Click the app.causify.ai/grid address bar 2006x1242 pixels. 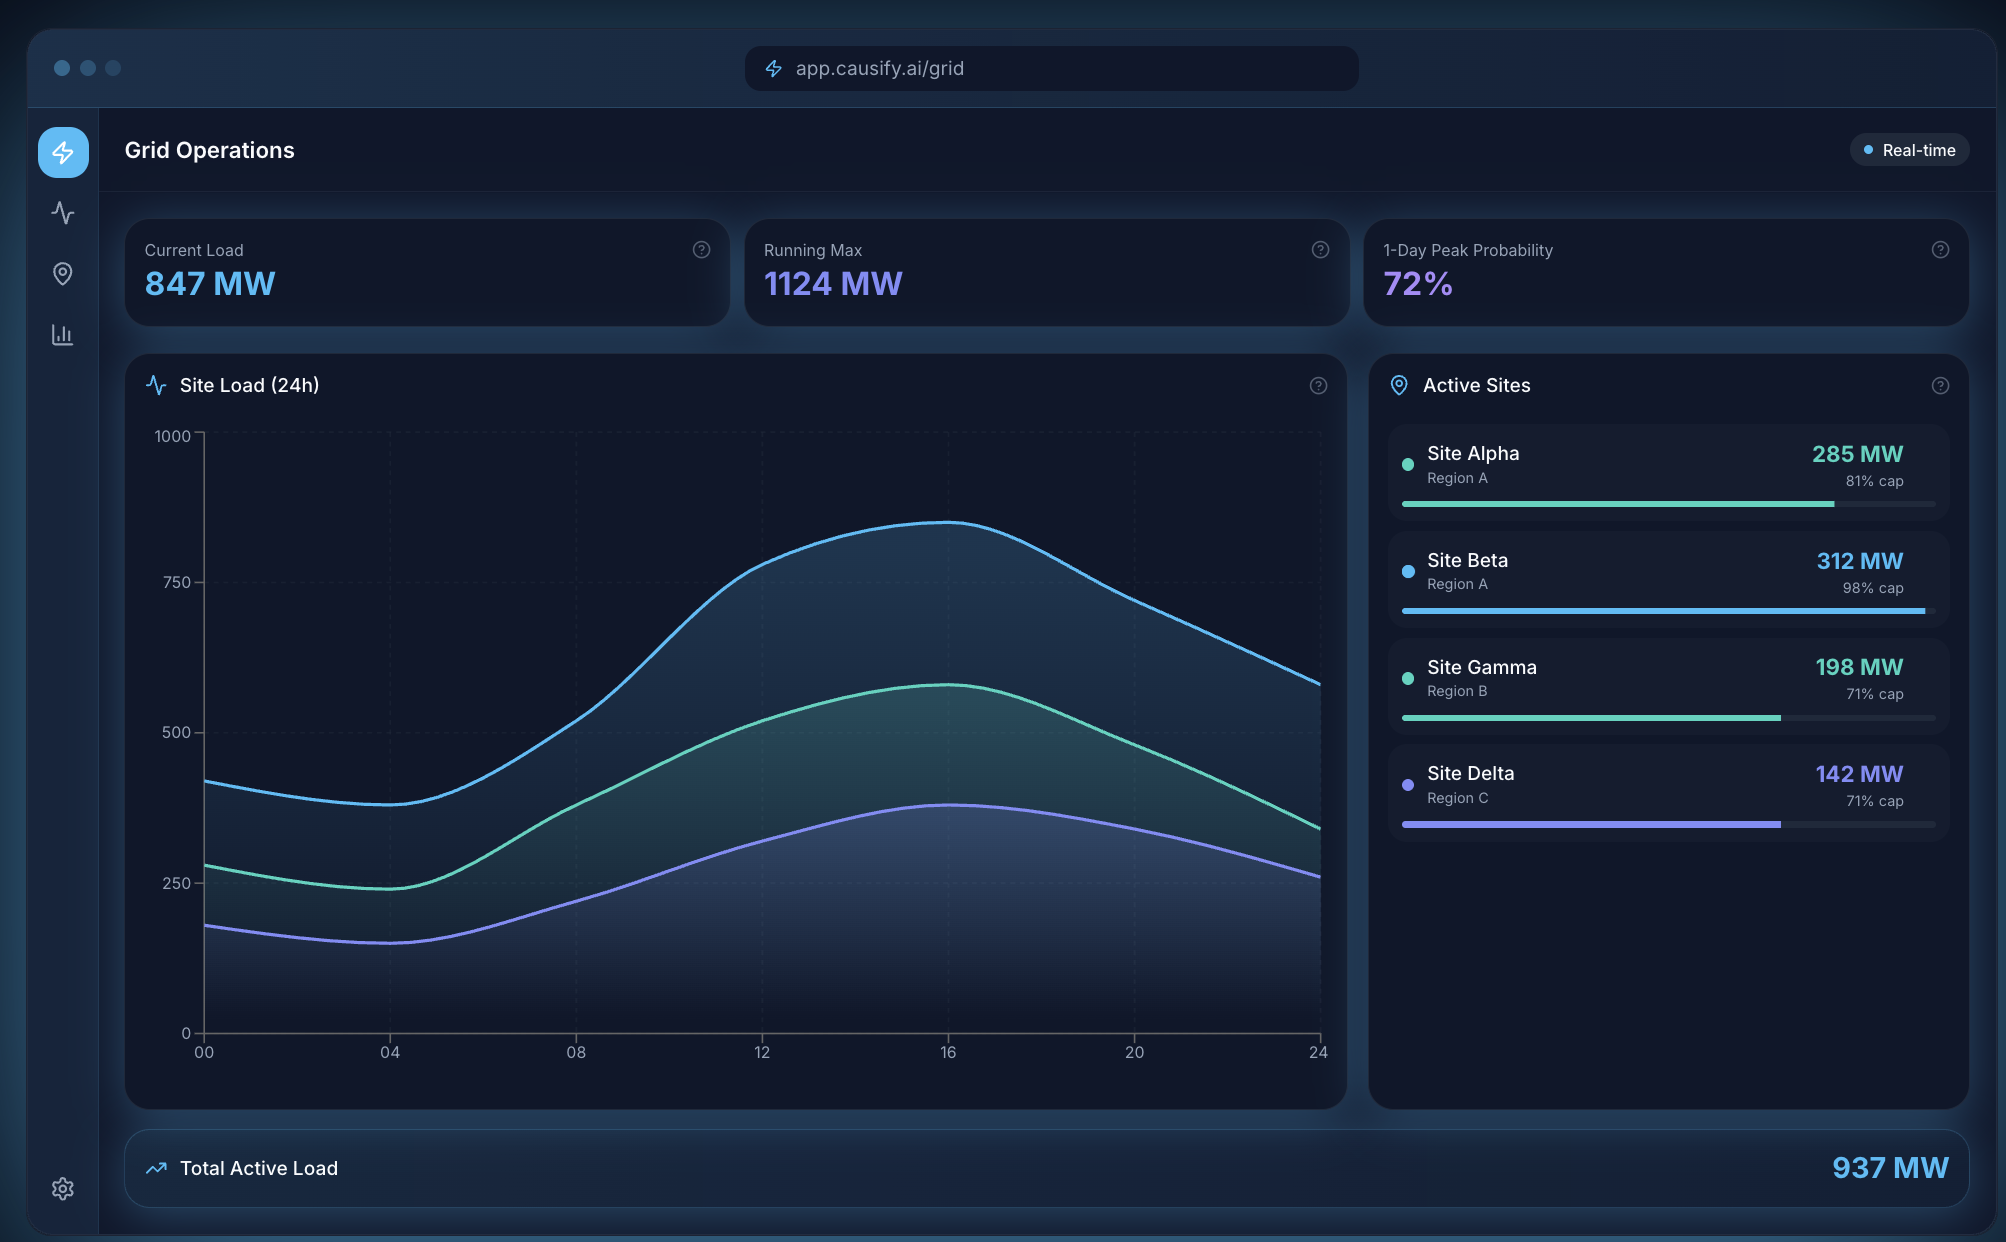1051,68
